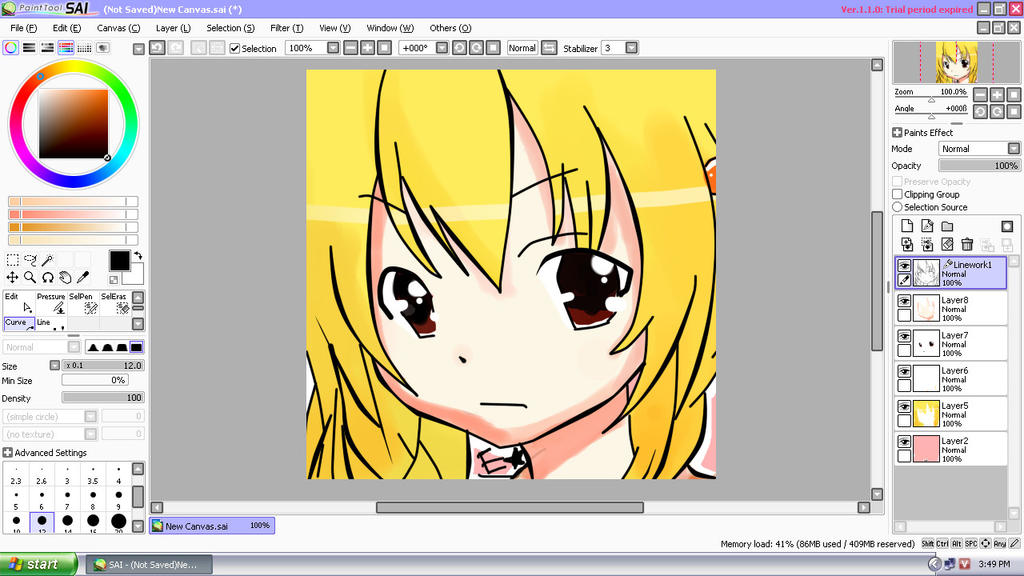This screenshot has height=576, width=1024.
Task: Toggle the color wheel panel
Action: [10, 48]
